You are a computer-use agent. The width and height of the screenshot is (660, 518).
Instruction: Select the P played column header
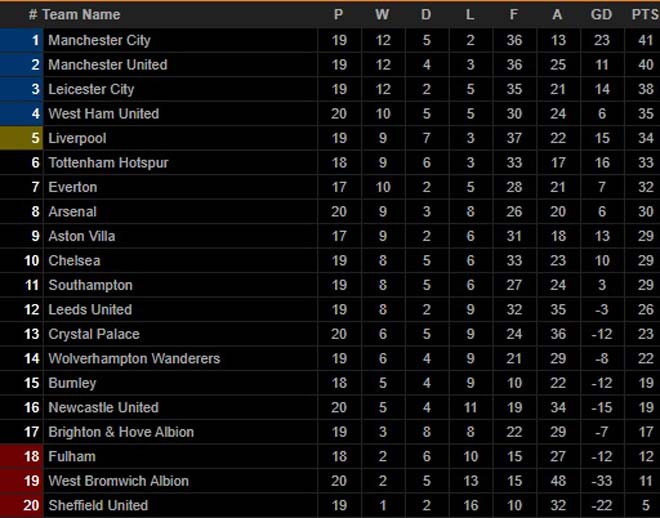(x=338, y=15)
